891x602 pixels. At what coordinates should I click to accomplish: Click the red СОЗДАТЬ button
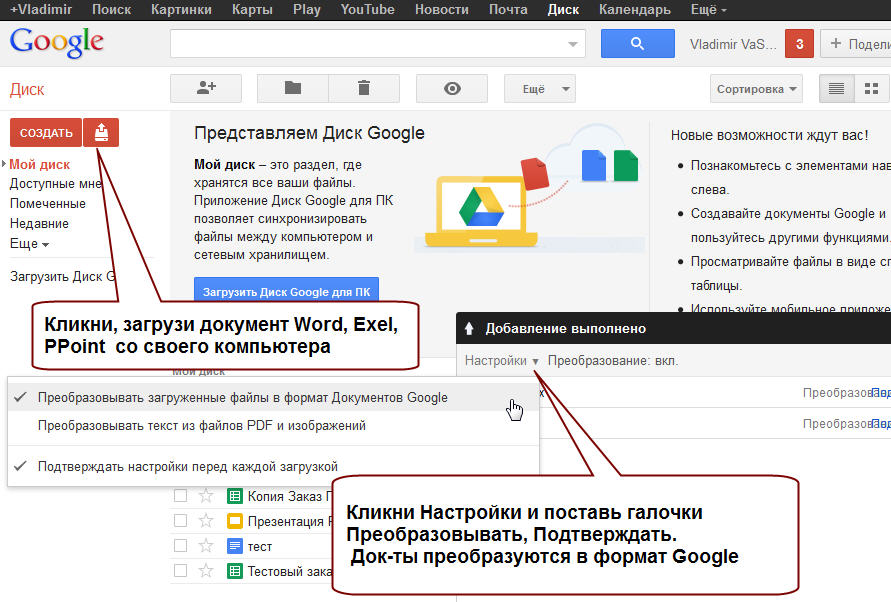pos(46,132)
